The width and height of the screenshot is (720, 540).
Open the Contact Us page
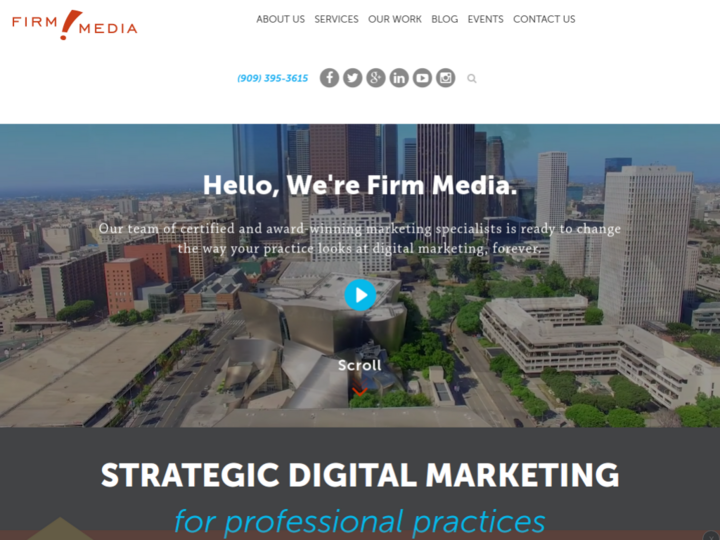(x=544, y=19)
